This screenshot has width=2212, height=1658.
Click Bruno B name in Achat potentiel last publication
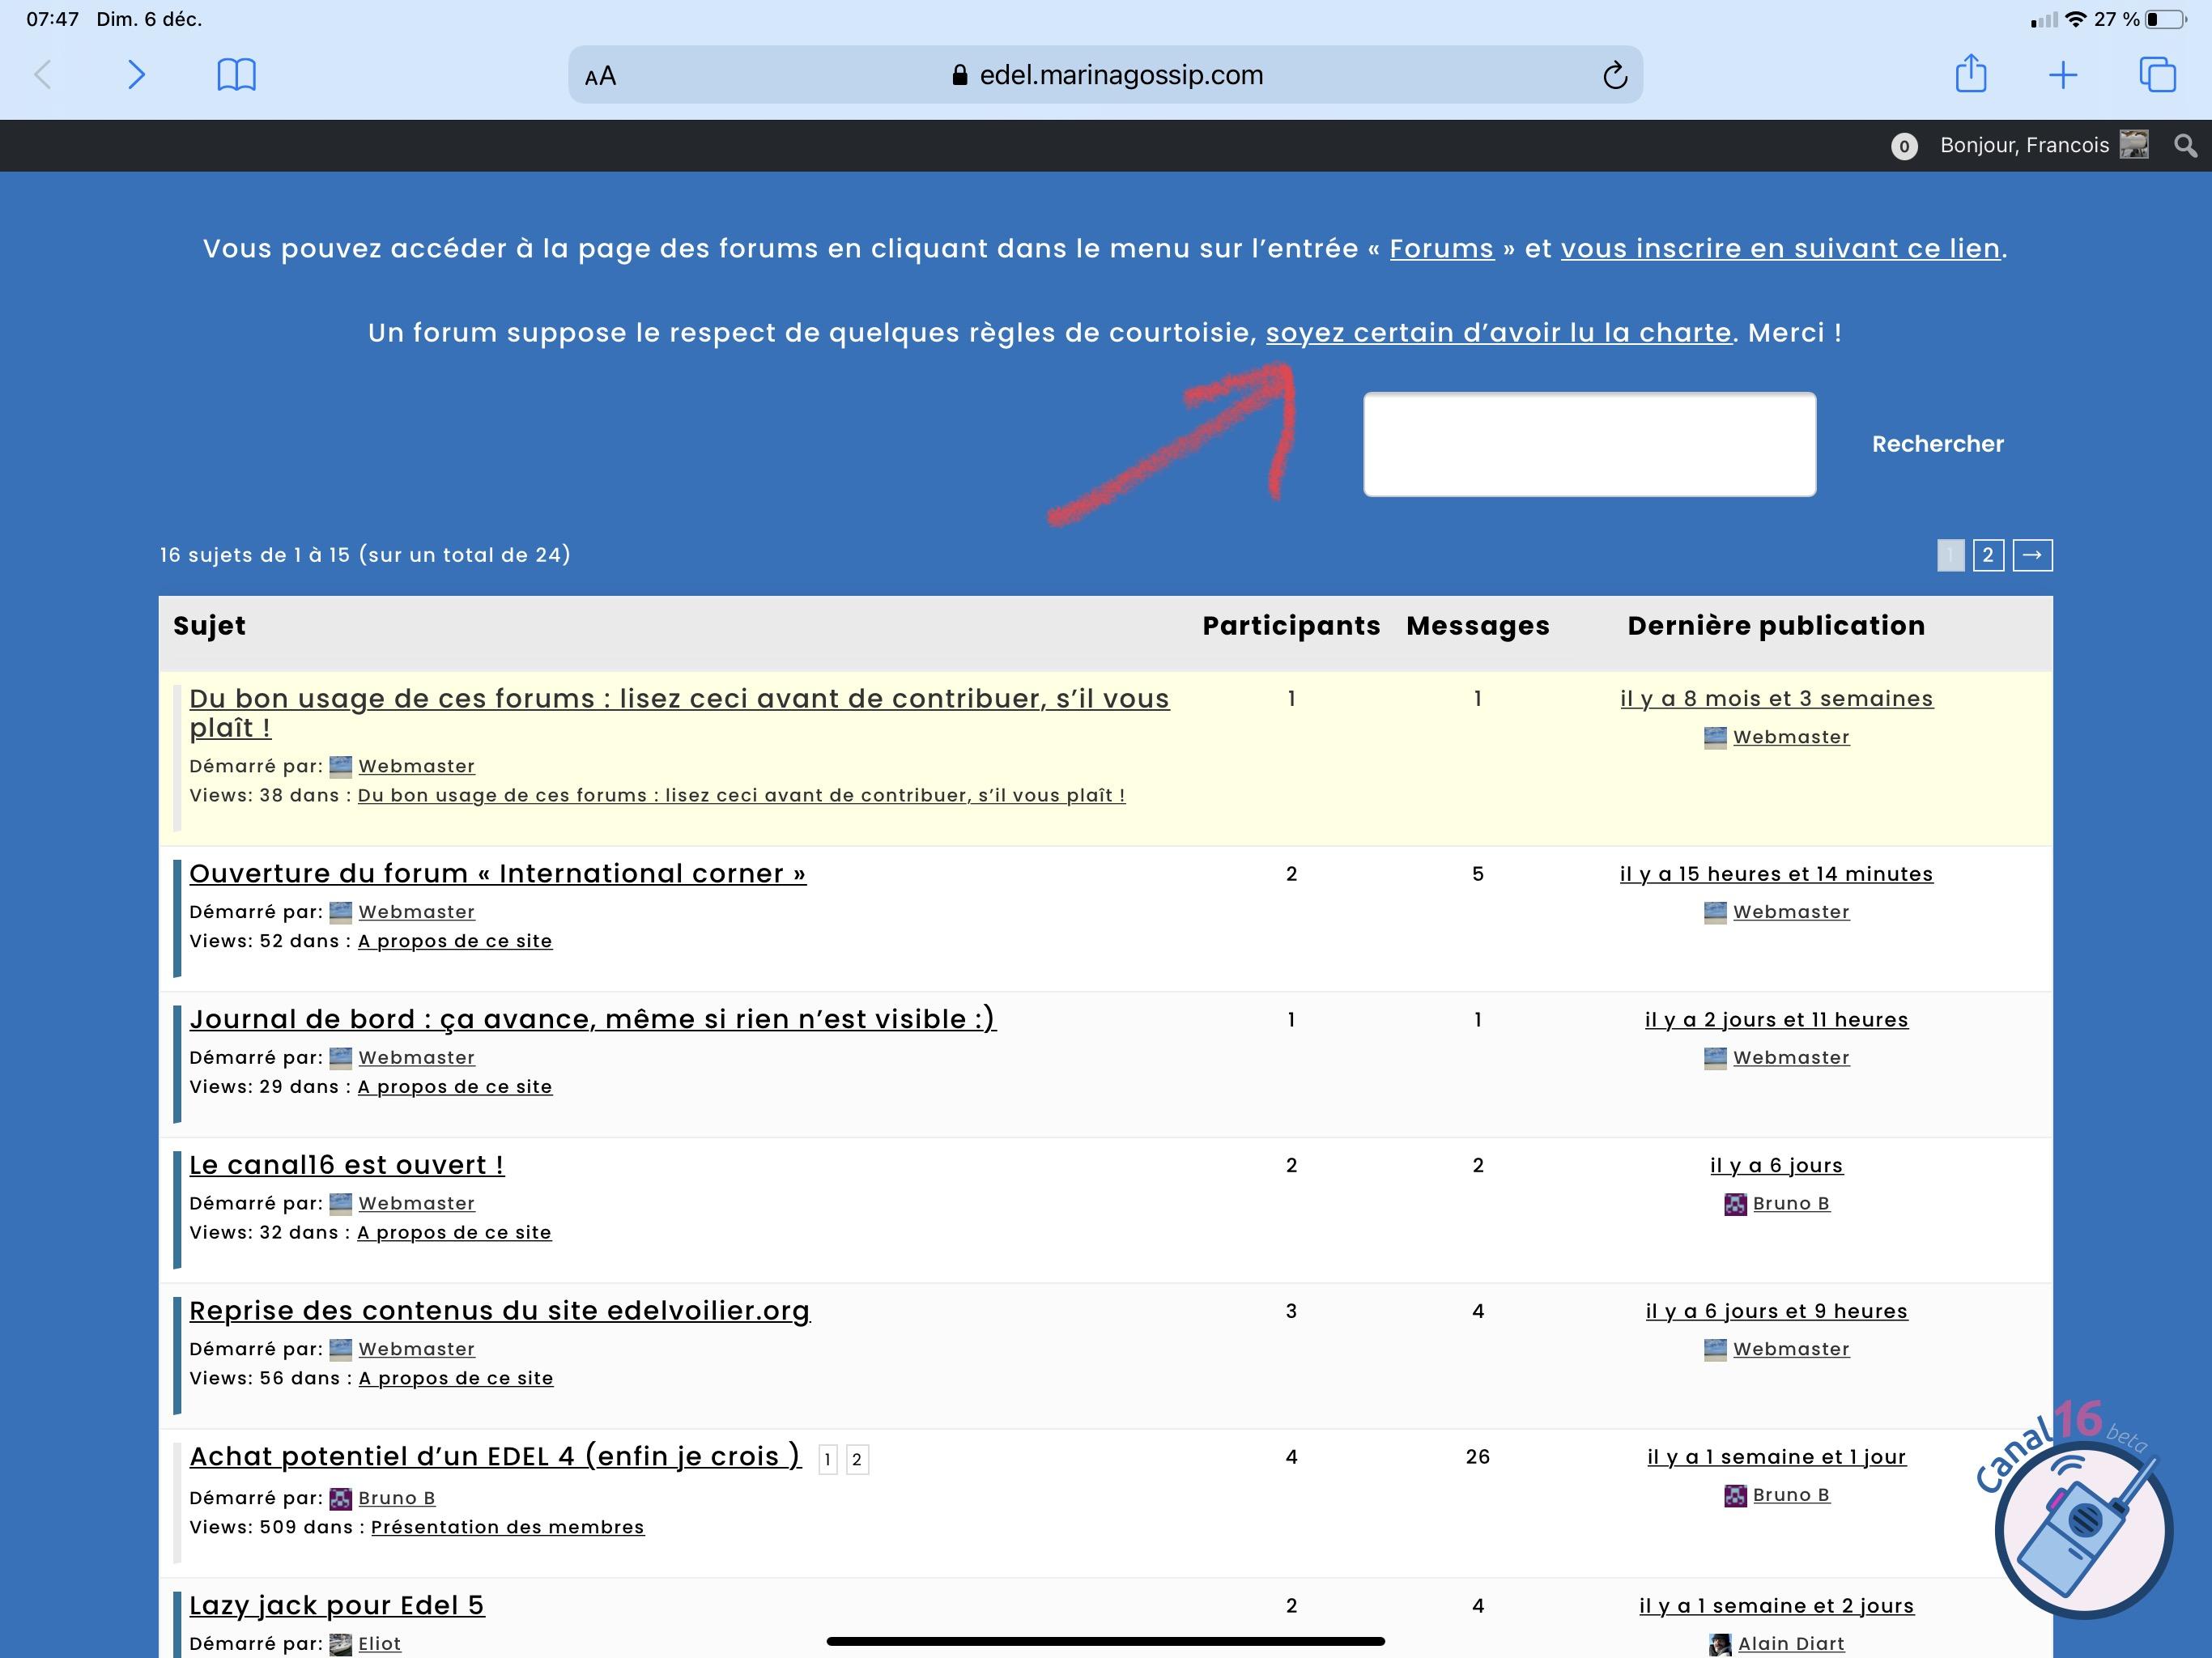pyautogui.click(x=1791, y=1496)
